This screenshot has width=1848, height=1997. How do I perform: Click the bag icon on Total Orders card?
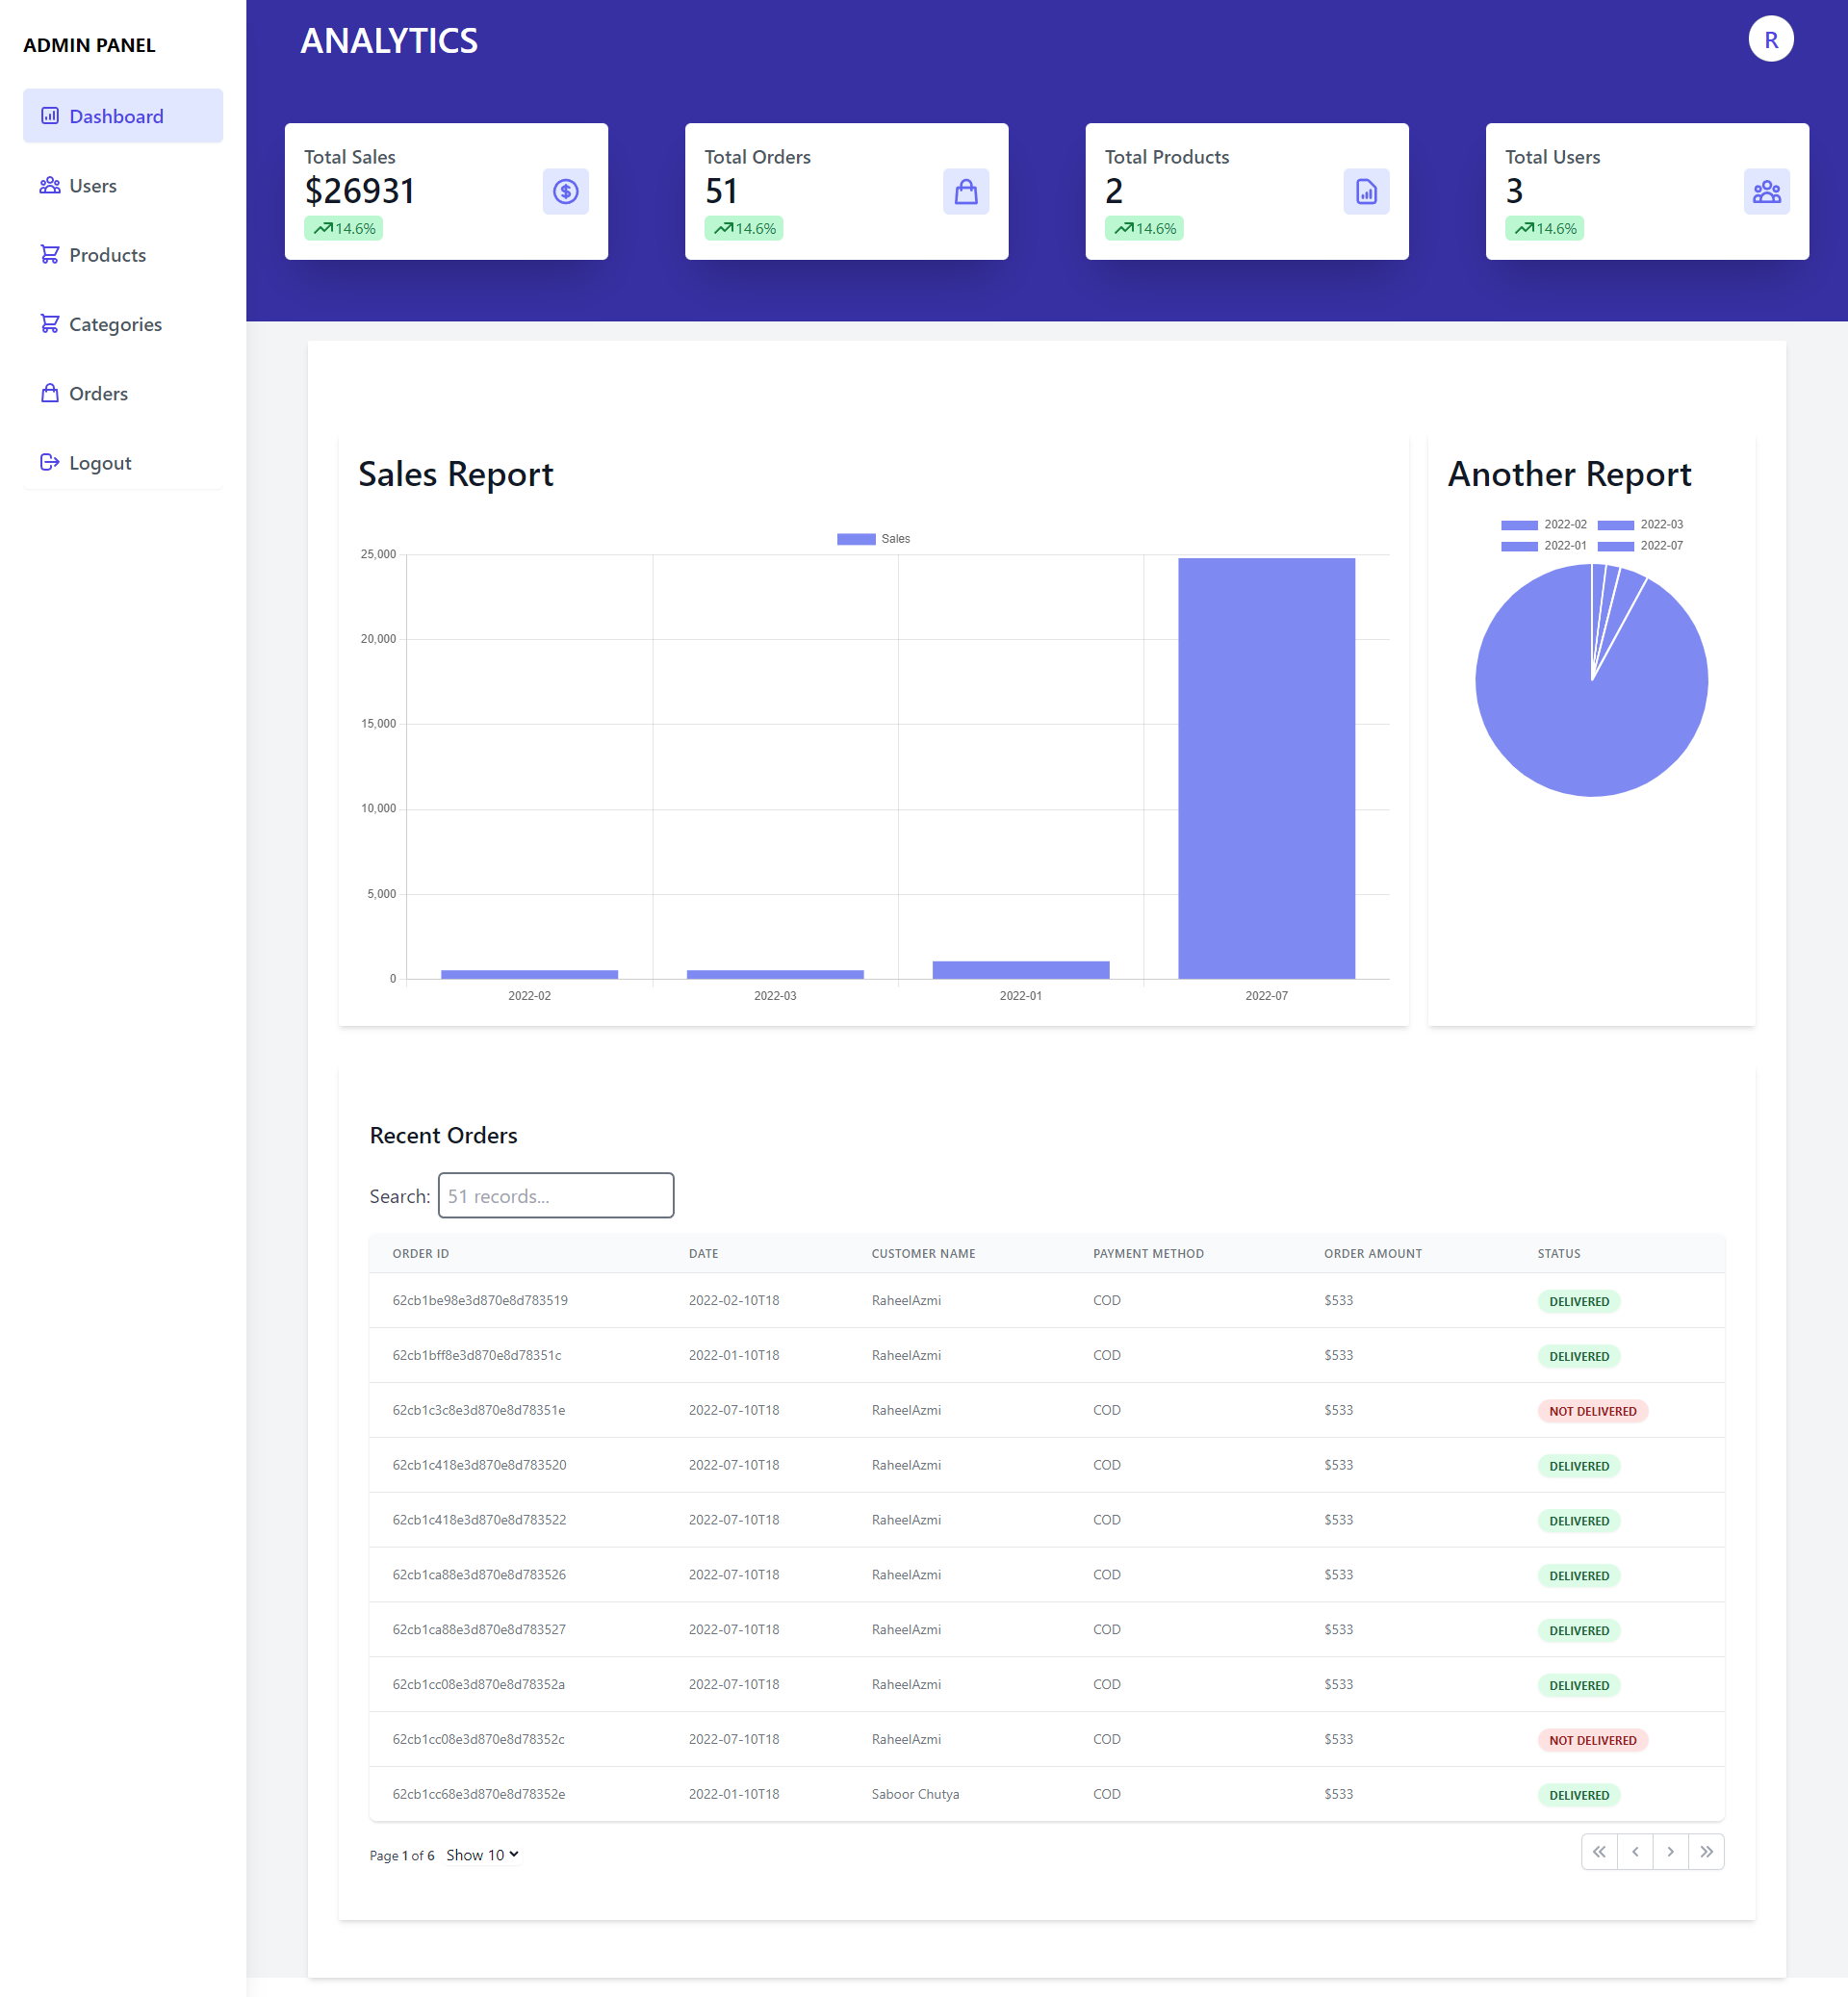(x=966, y=191)
